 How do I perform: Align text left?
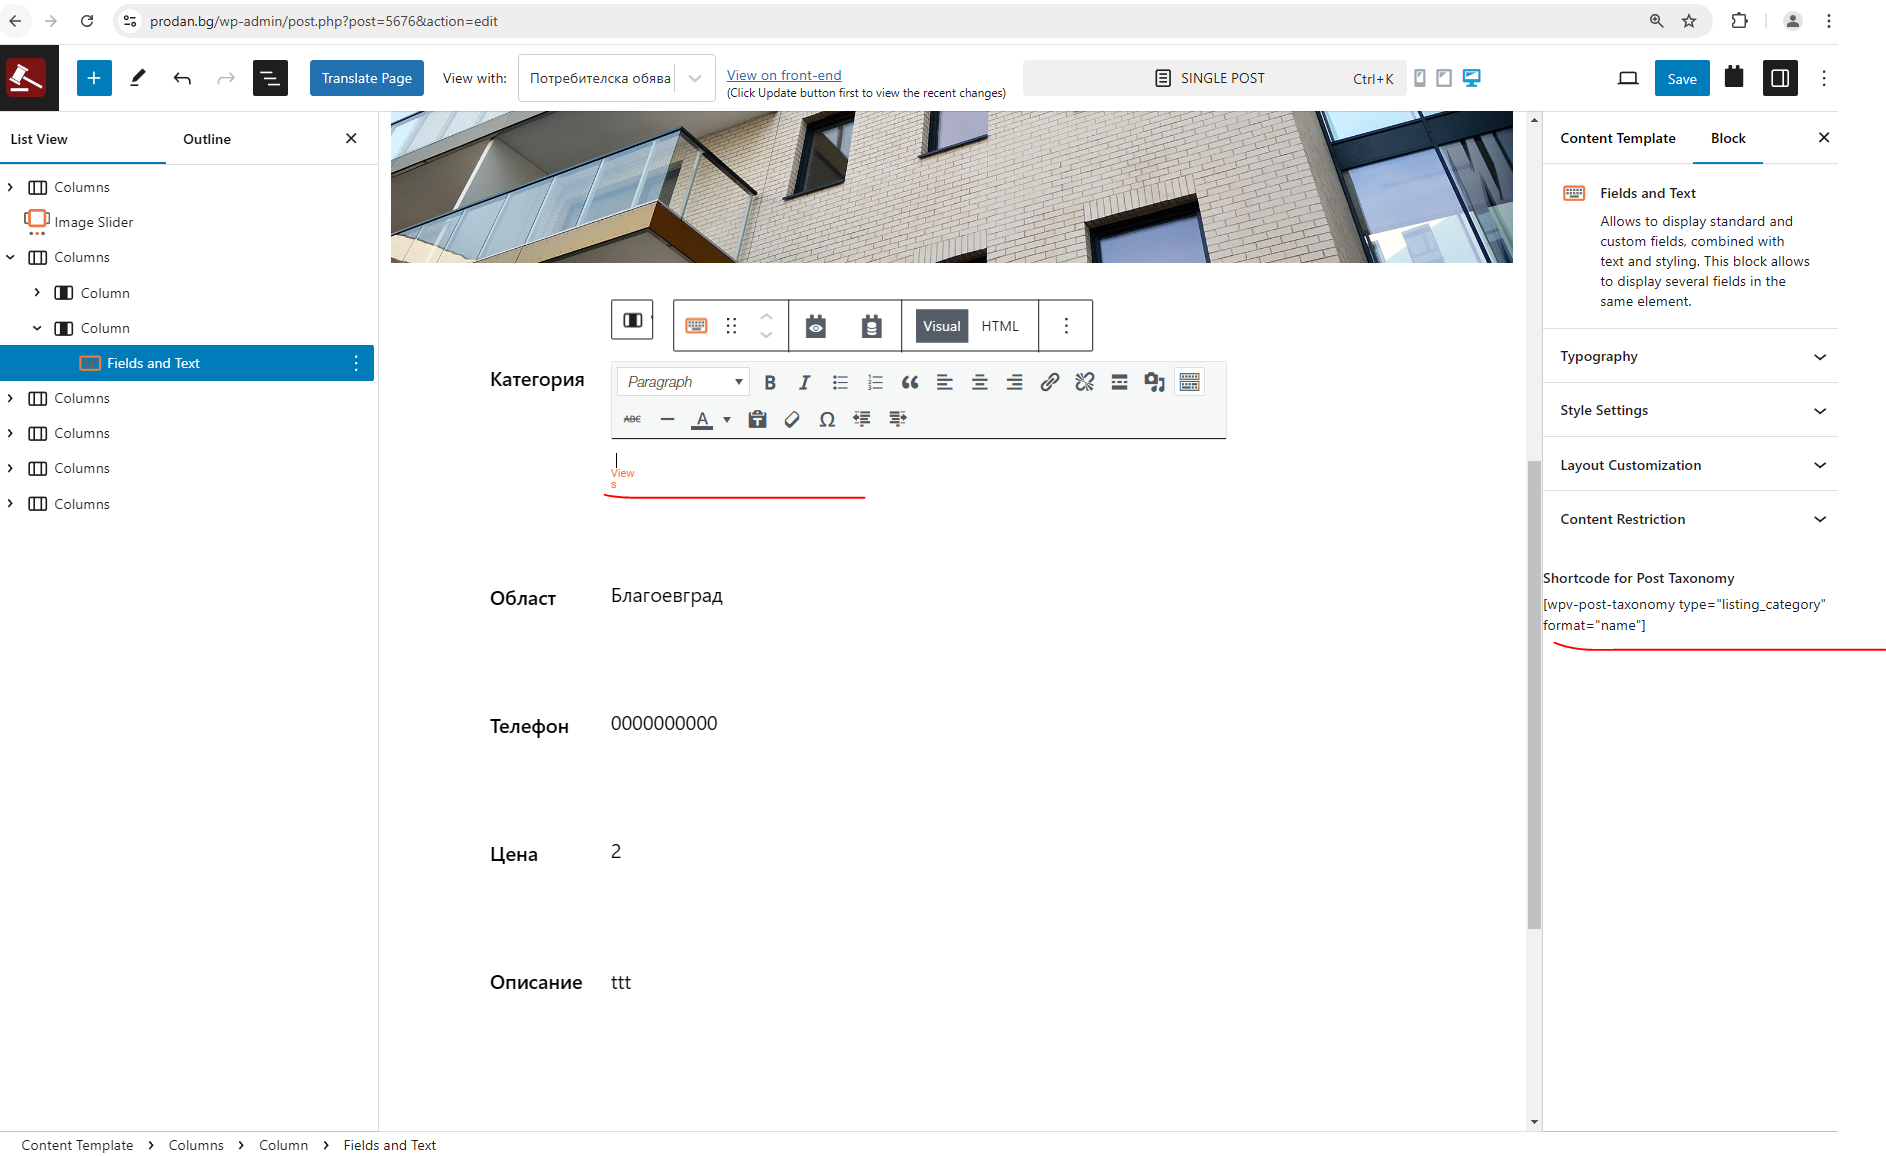pos(945,382)
